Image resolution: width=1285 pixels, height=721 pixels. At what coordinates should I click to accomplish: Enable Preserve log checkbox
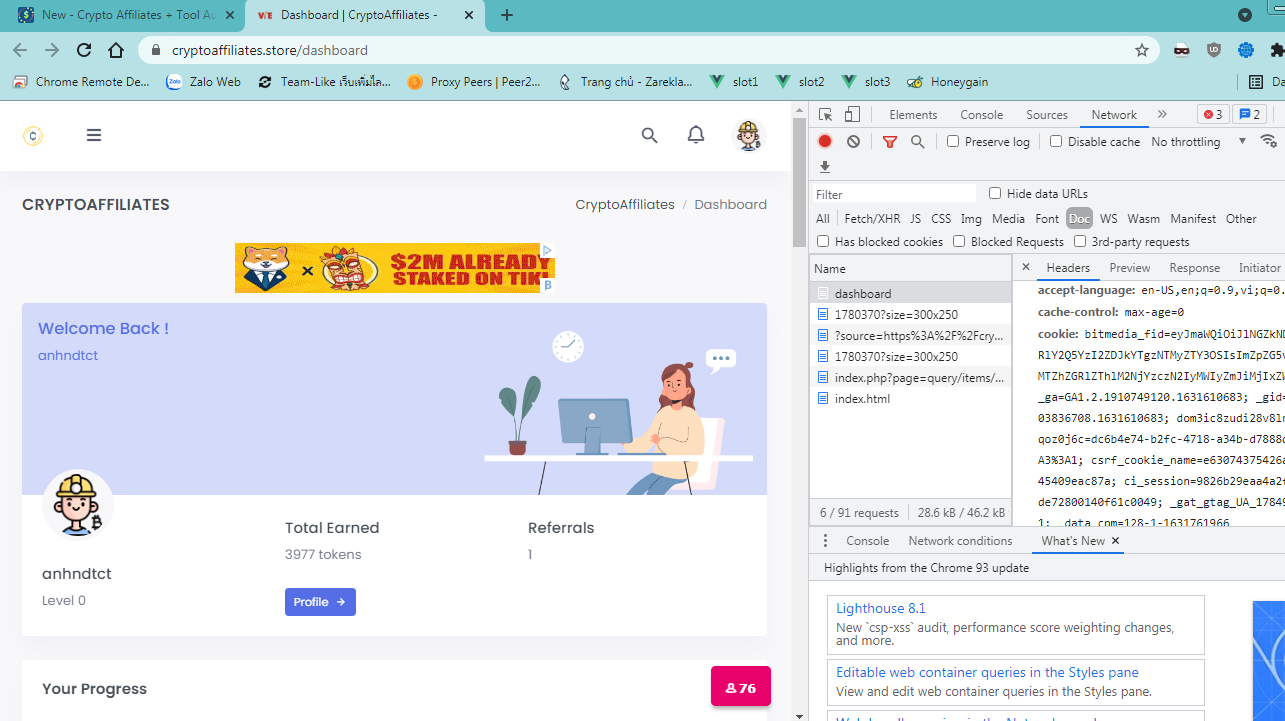point(953,142)
